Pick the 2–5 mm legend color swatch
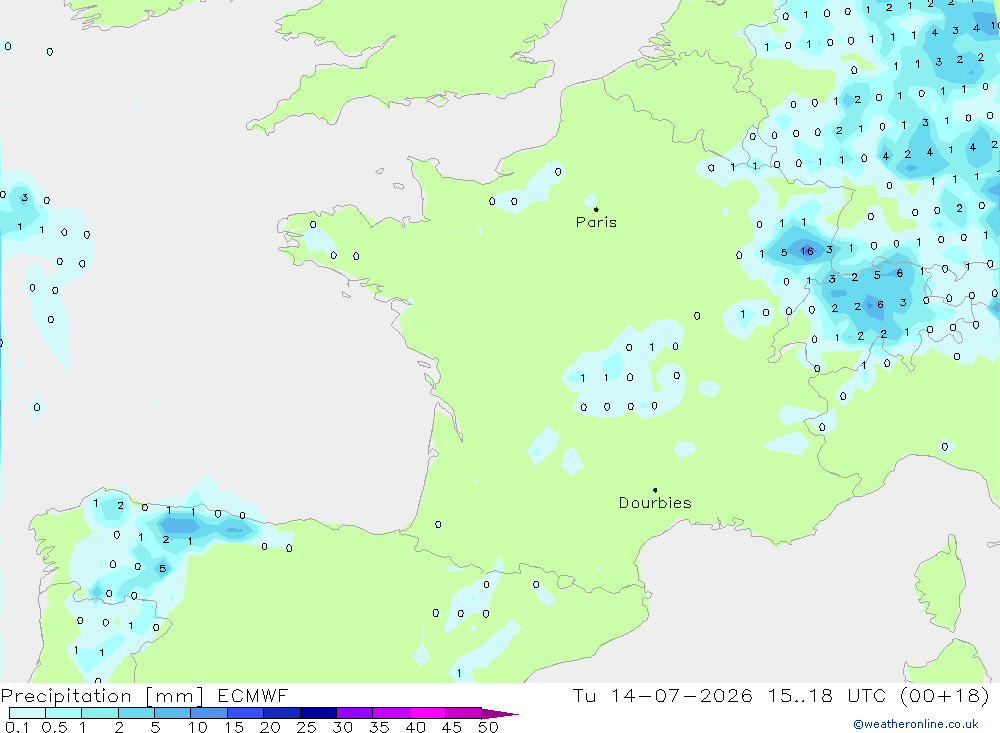 136,713
